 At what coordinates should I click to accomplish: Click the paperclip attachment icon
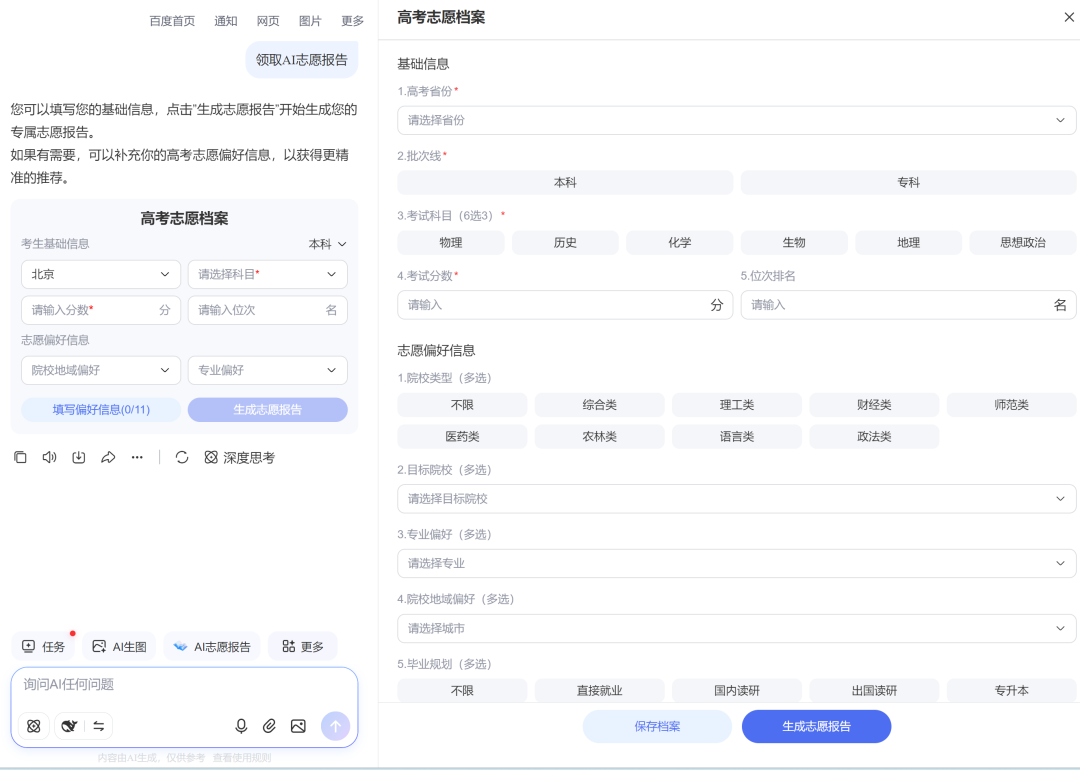pos(269,726)
